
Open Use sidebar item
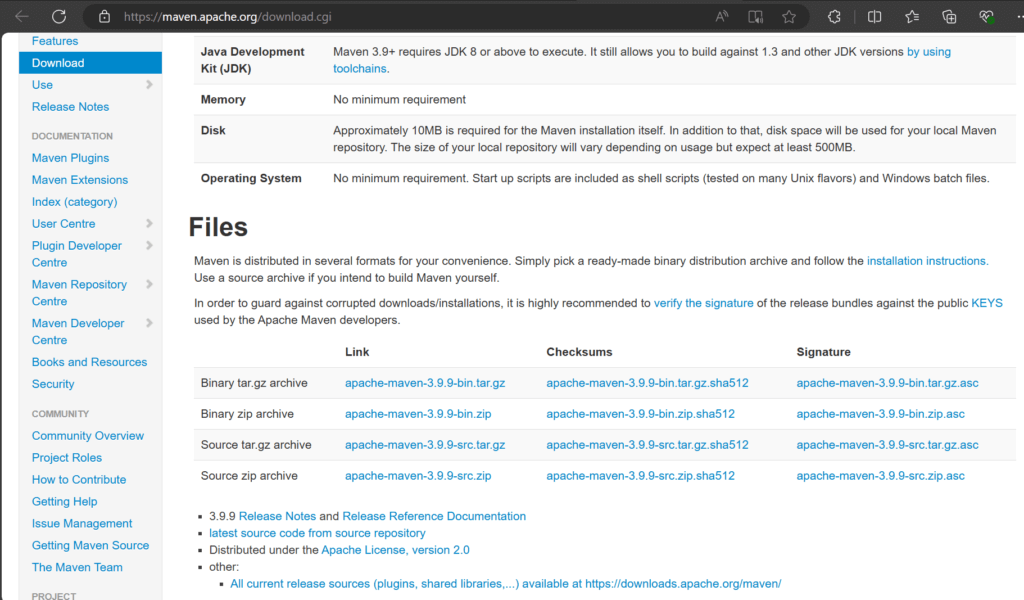tap(42, 85)
